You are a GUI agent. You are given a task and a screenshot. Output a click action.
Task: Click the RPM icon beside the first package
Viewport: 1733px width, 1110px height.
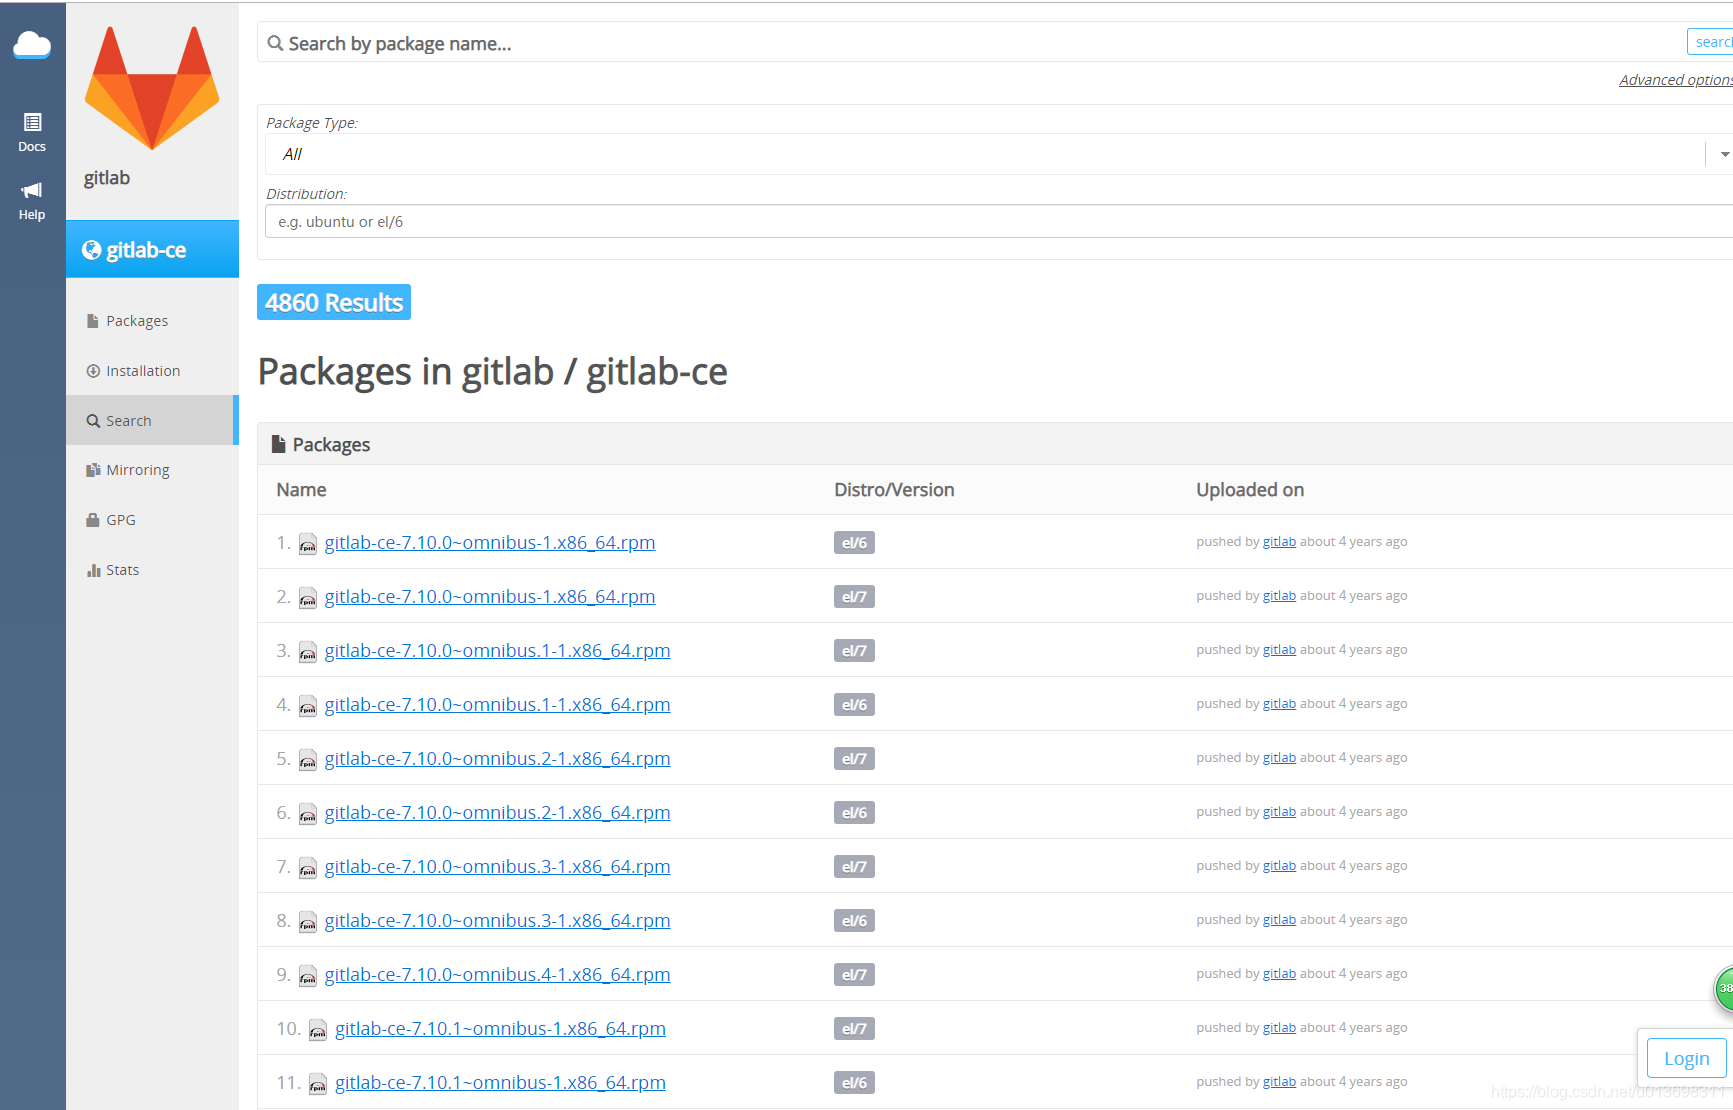(307, 543)
